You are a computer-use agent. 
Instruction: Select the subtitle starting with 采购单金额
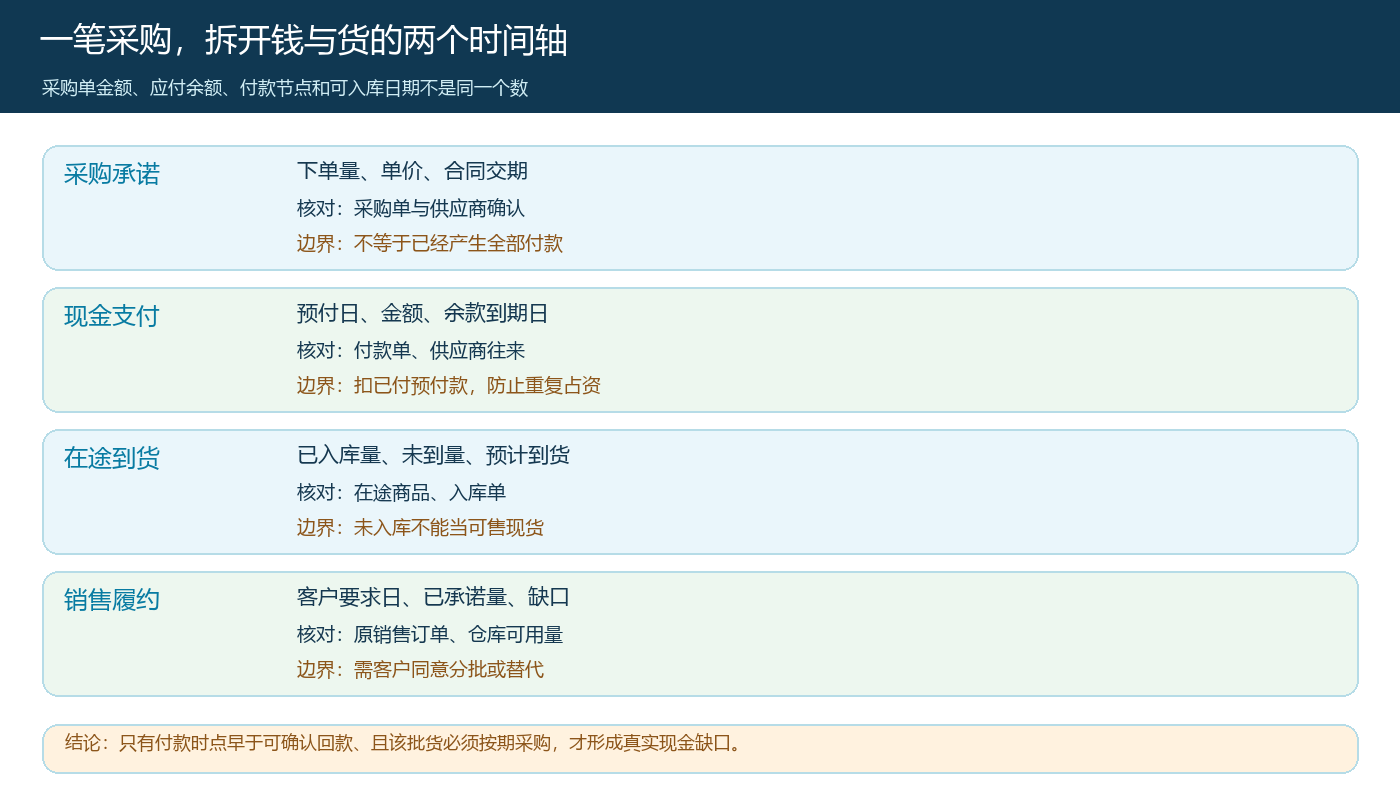pos(285,88)
